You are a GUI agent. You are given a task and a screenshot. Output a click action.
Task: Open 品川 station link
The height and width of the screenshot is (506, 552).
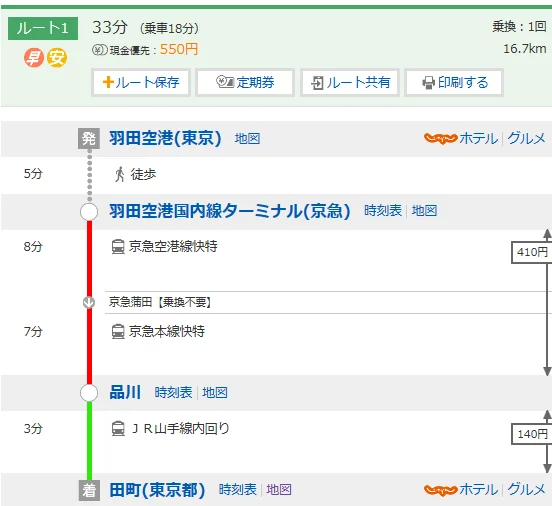coord(125,392)
